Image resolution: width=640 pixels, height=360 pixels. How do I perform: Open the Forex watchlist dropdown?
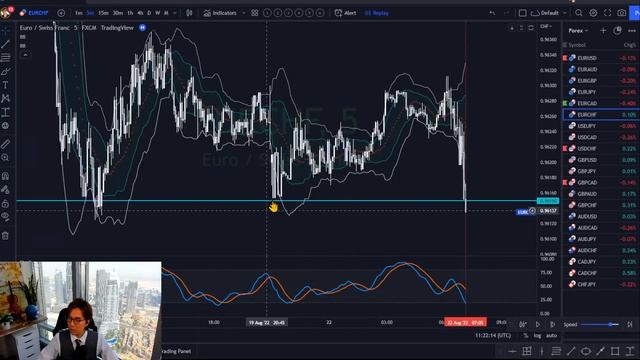(578, 31)
